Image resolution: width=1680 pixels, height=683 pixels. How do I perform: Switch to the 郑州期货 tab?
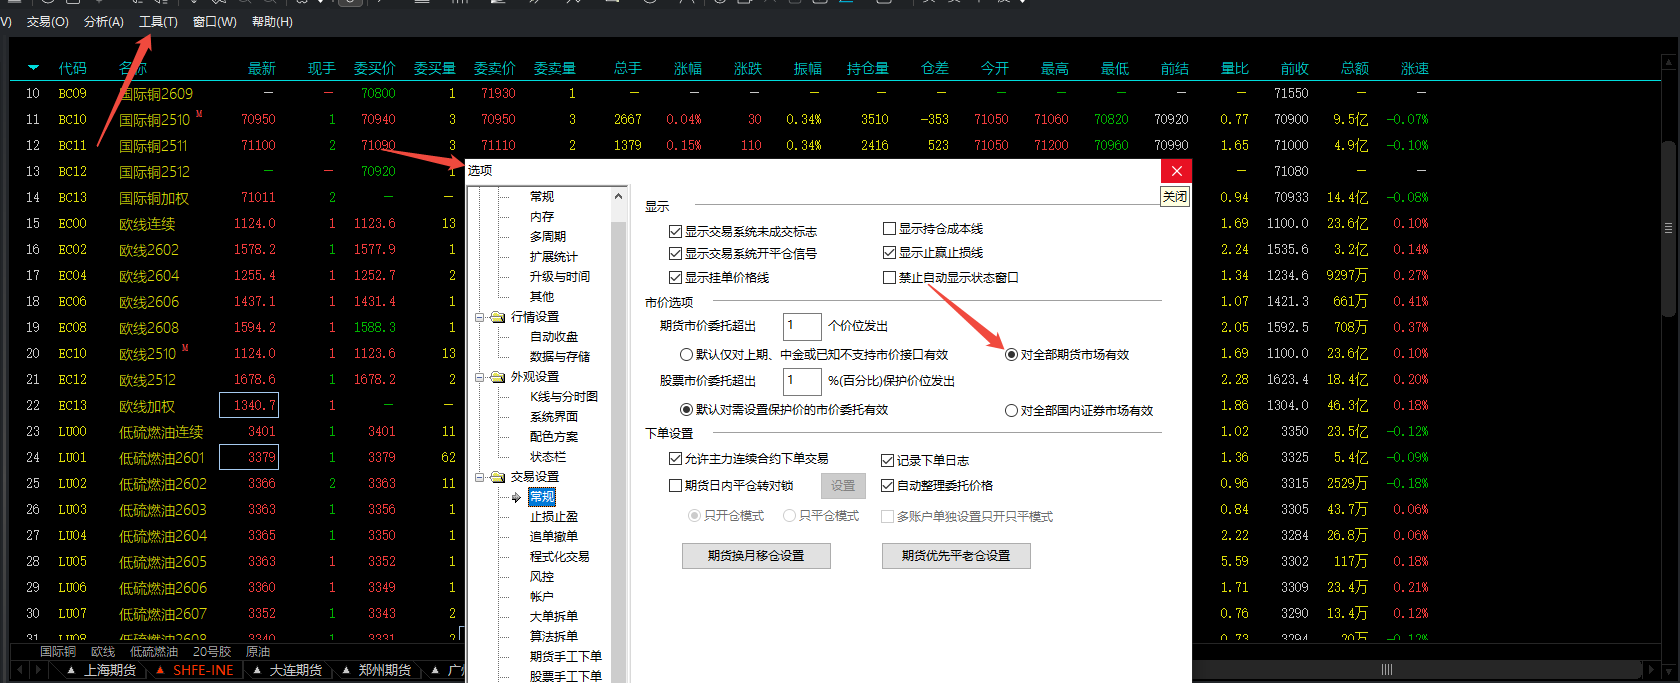coord(384,670)
